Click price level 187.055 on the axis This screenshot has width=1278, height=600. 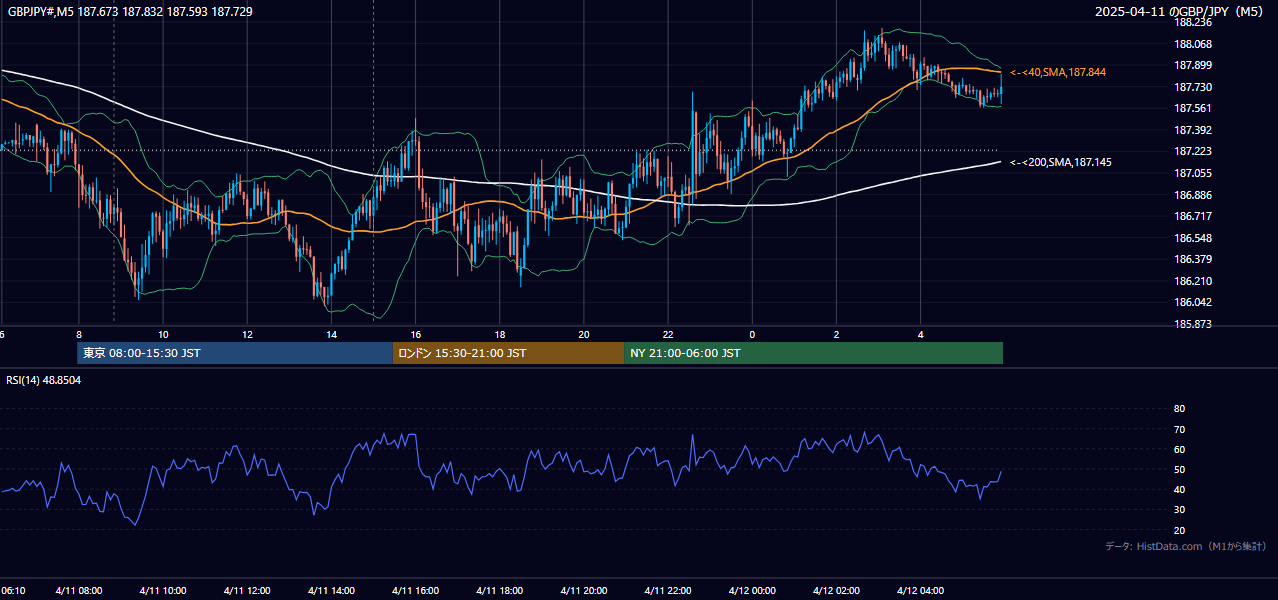pos(1193,173)
